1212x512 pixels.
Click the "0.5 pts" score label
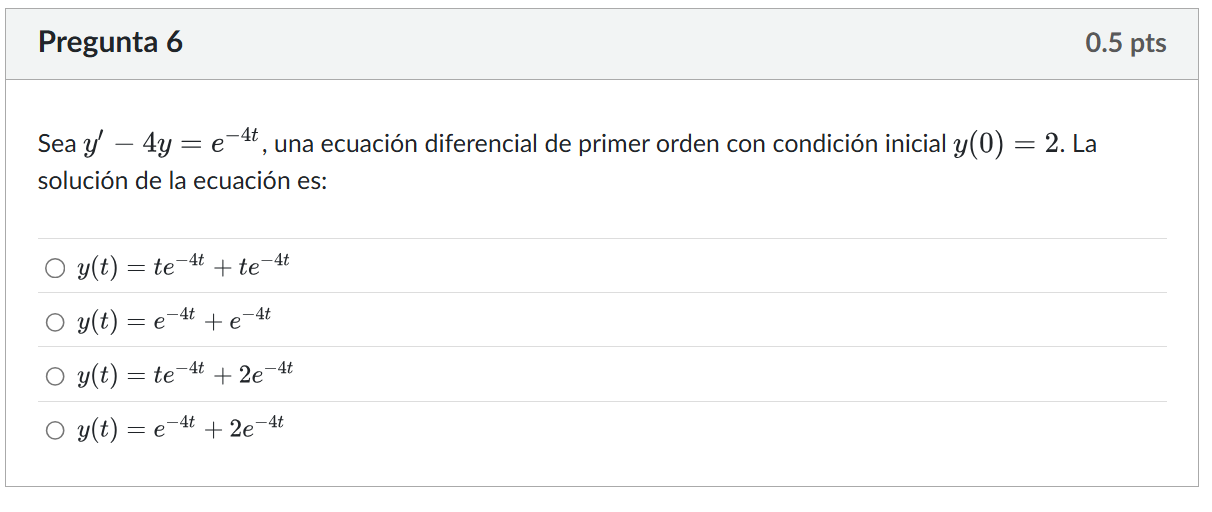(x=1125, y=44)
